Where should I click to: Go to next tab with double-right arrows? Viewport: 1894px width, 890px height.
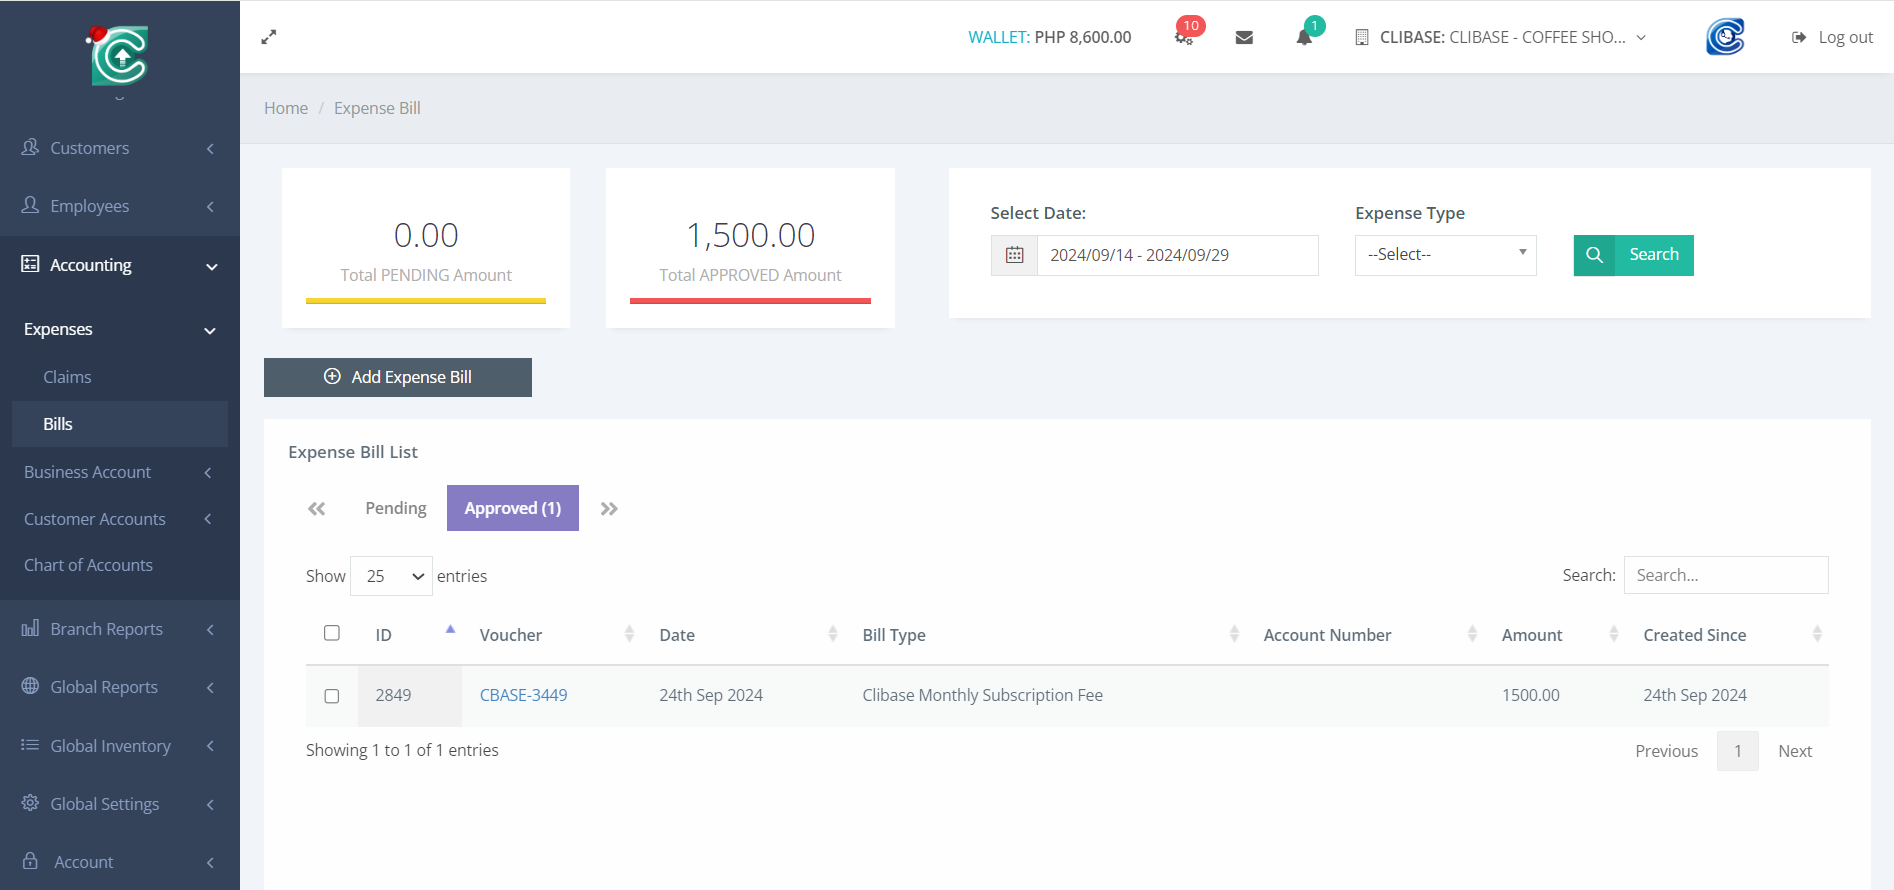click(609, 509)
